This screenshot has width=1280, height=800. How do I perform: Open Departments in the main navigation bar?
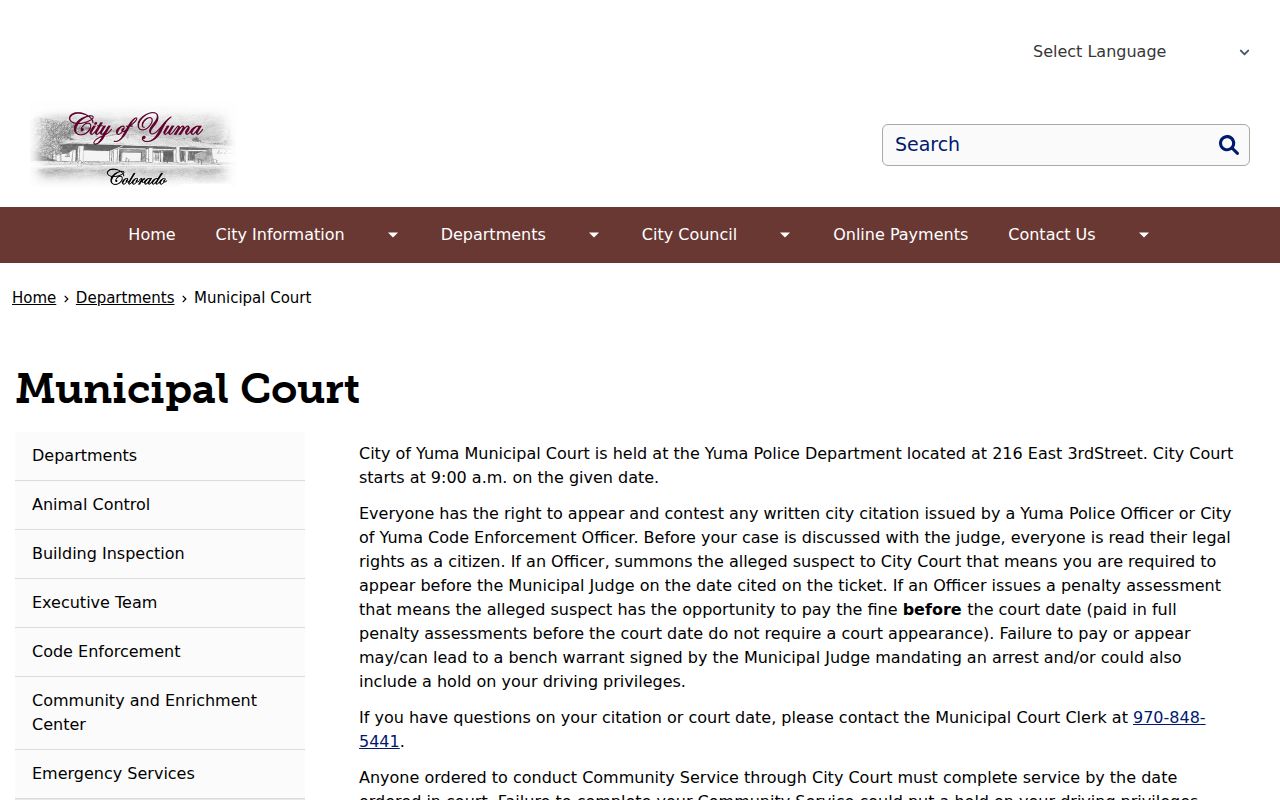493,234
